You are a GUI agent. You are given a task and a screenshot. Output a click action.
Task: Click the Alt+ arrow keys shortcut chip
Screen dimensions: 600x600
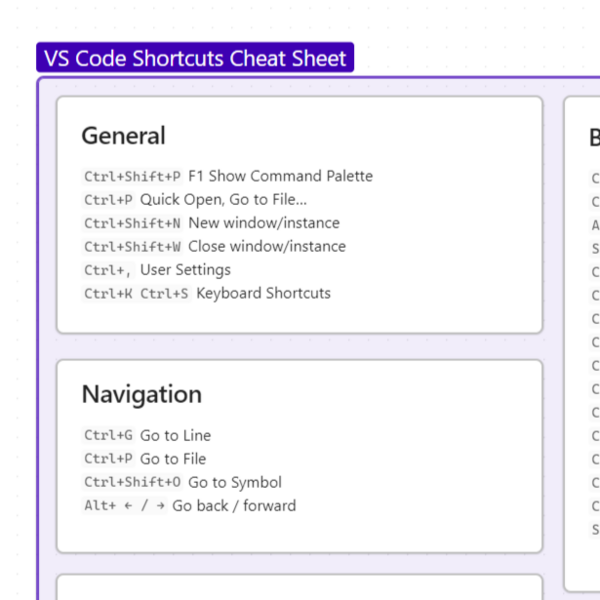[x=125, y=506]
